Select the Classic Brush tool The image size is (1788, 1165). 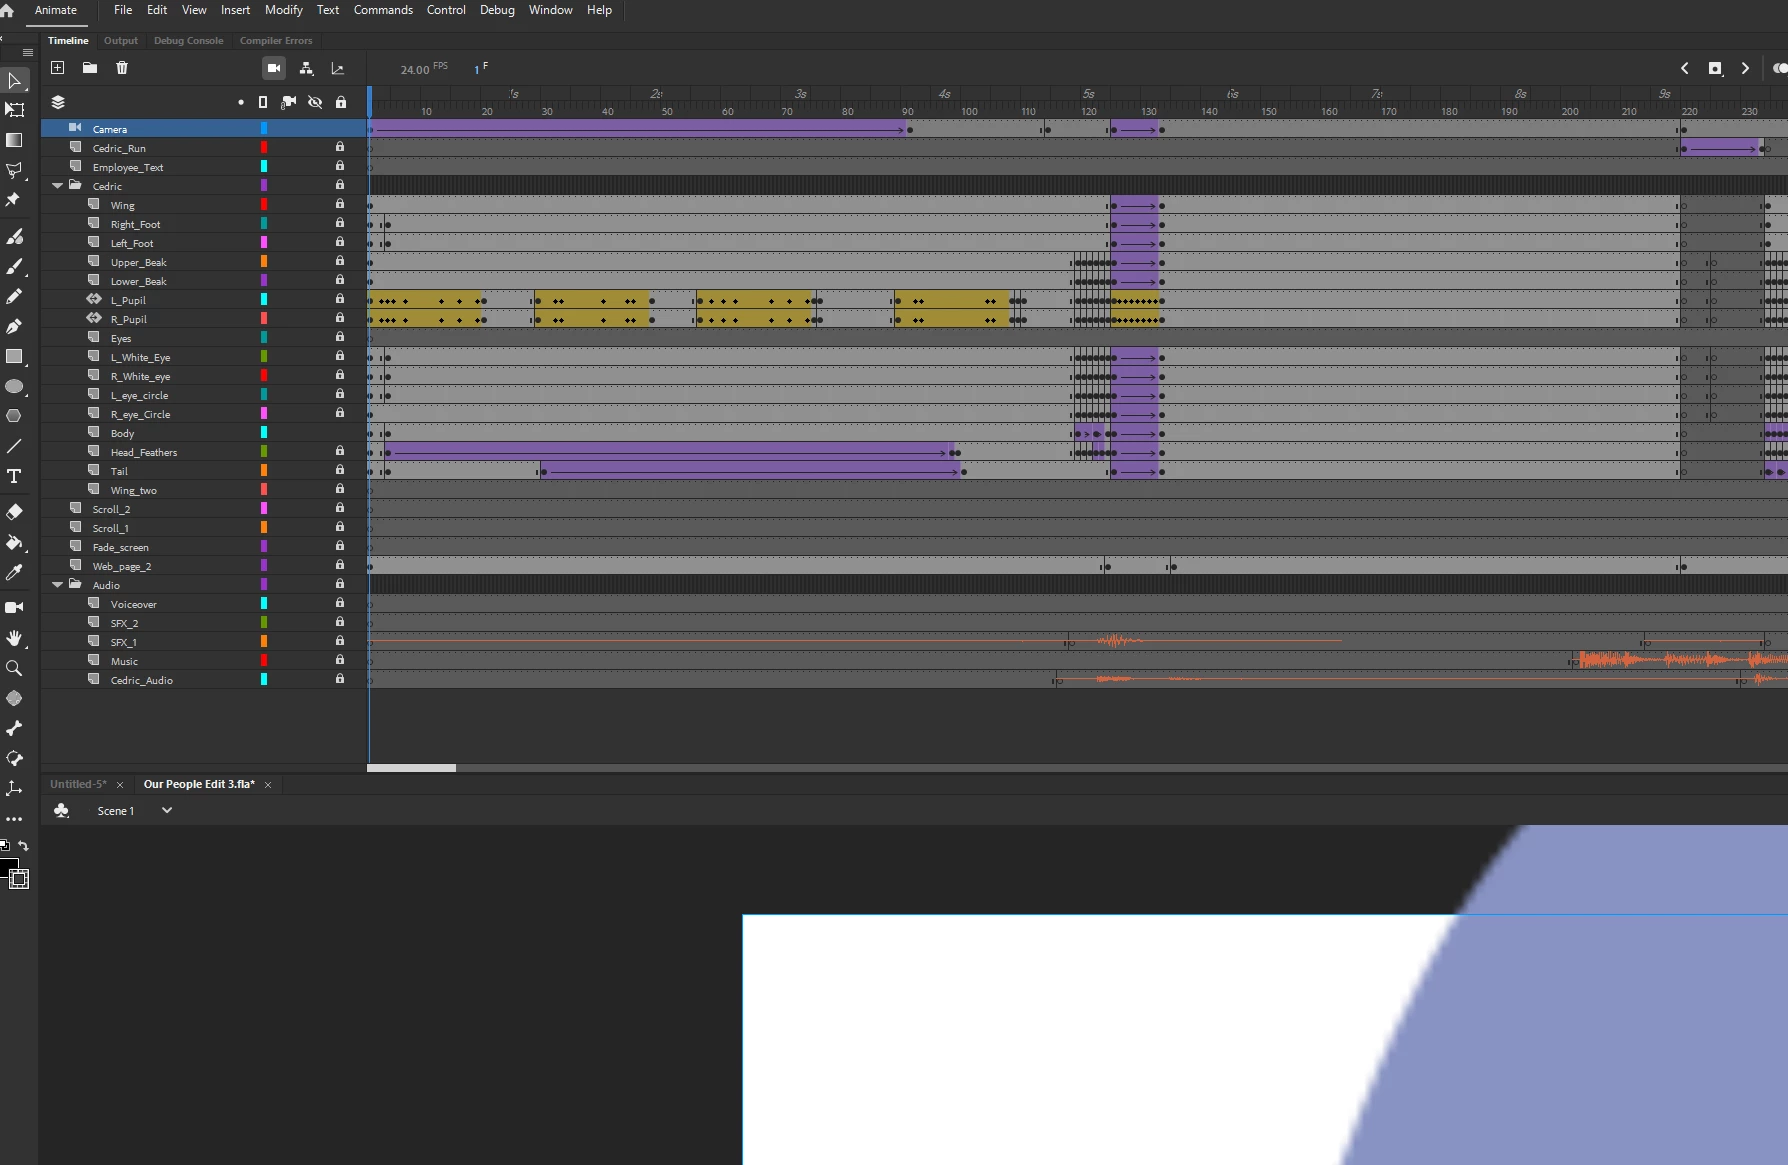[x=14, y=266]
